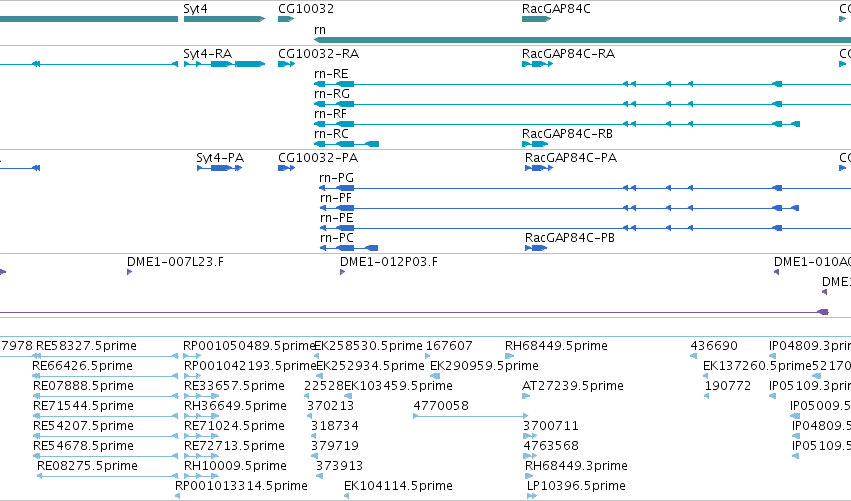Screen dimensions: 851x501
Task: Click the 370213 feature label
Action: [x=331, y=407]
